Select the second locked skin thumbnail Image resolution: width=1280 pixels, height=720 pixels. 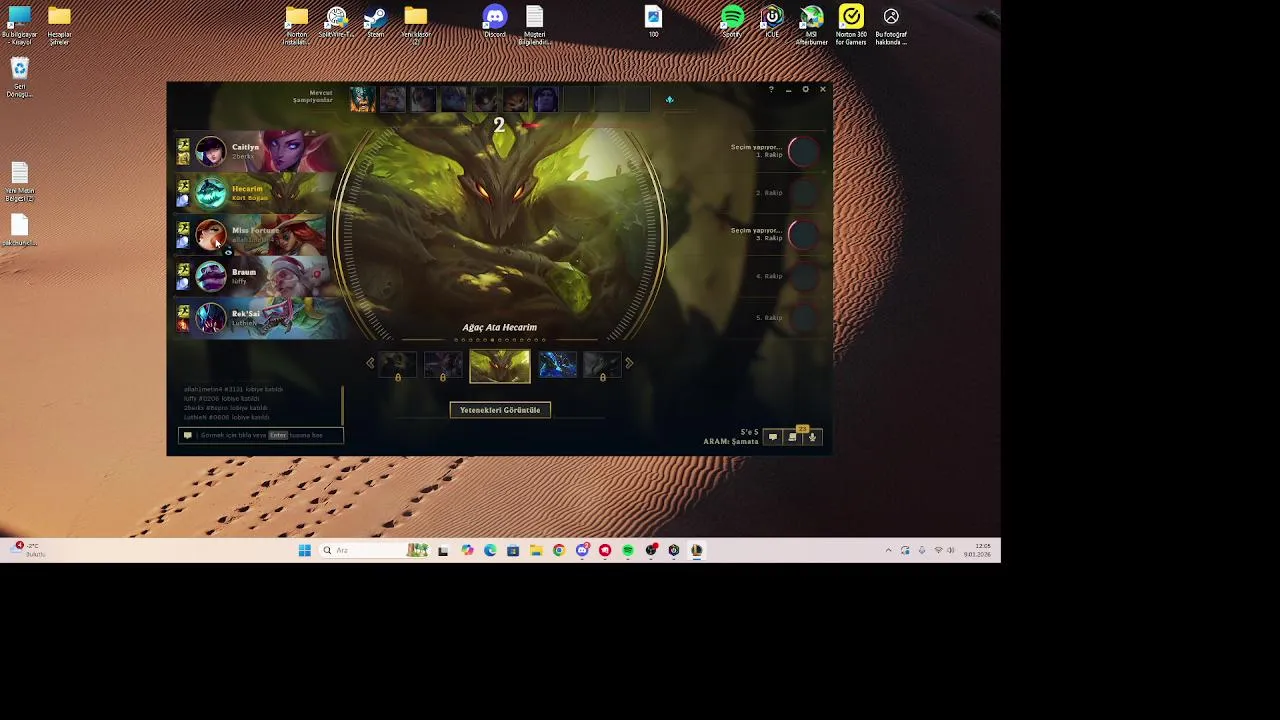click(443, 366)
